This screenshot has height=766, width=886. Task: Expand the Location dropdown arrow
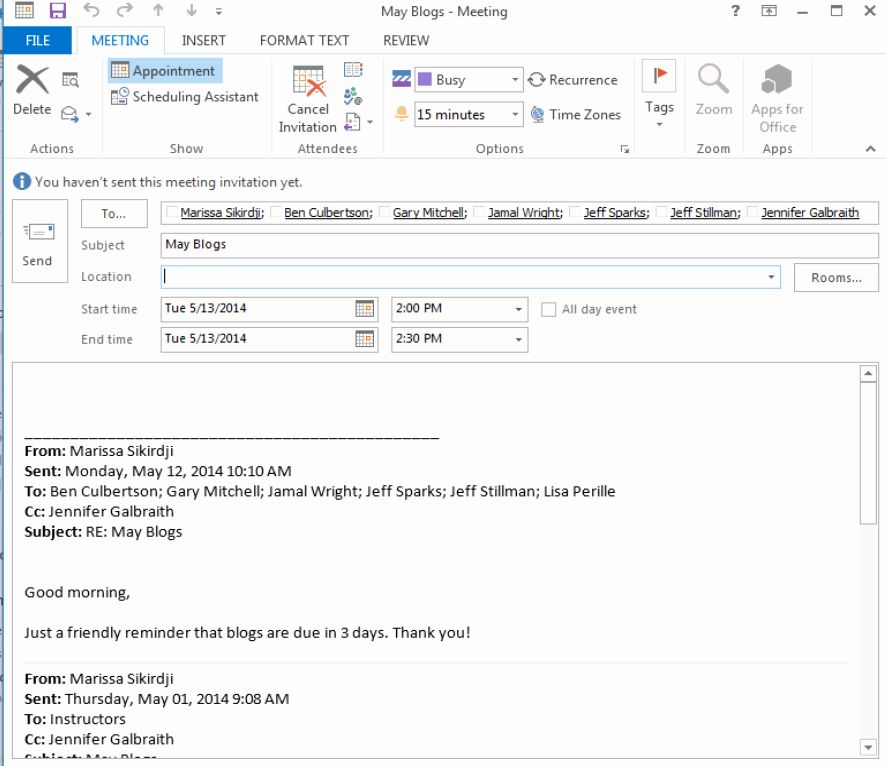coord(771,277)
